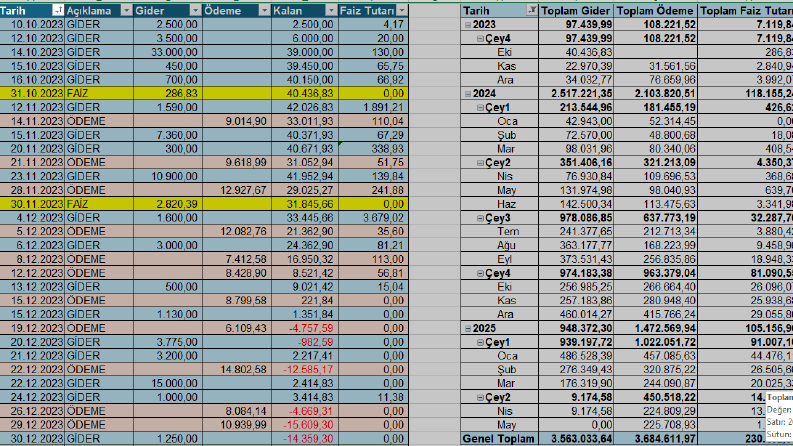
Task: Collapse the Çey2 group with total 9.174,58
Action: pyautogui.click(x=480, y=397)
